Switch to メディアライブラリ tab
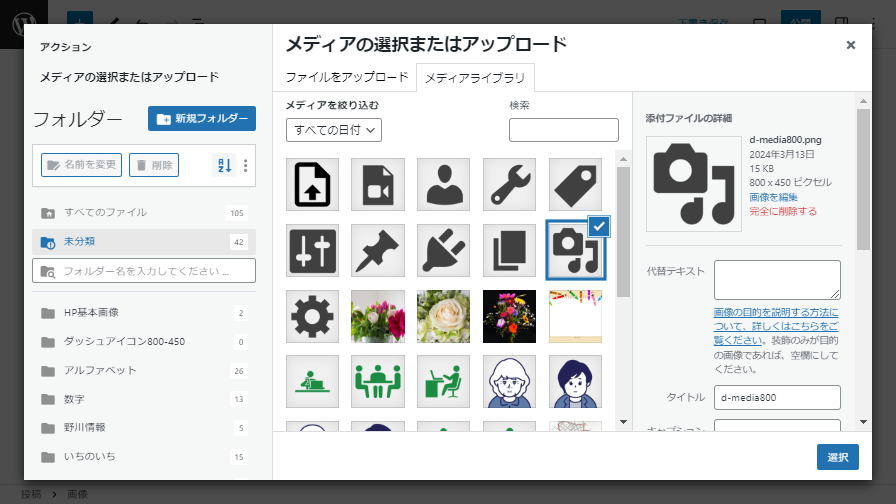 (476, 77)
